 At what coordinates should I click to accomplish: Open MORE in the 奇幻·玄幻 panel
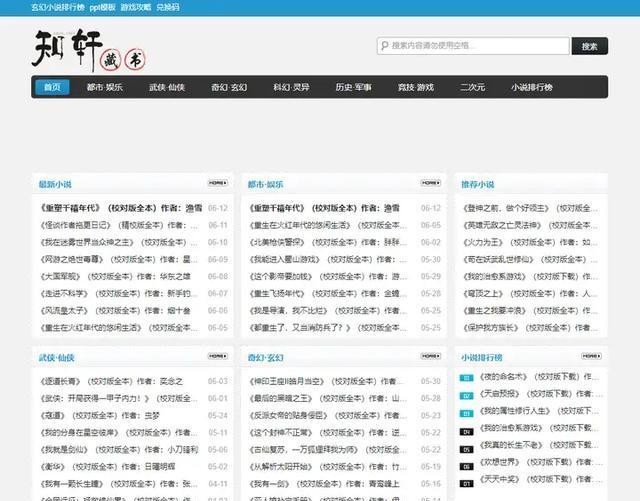pos(430,356)
